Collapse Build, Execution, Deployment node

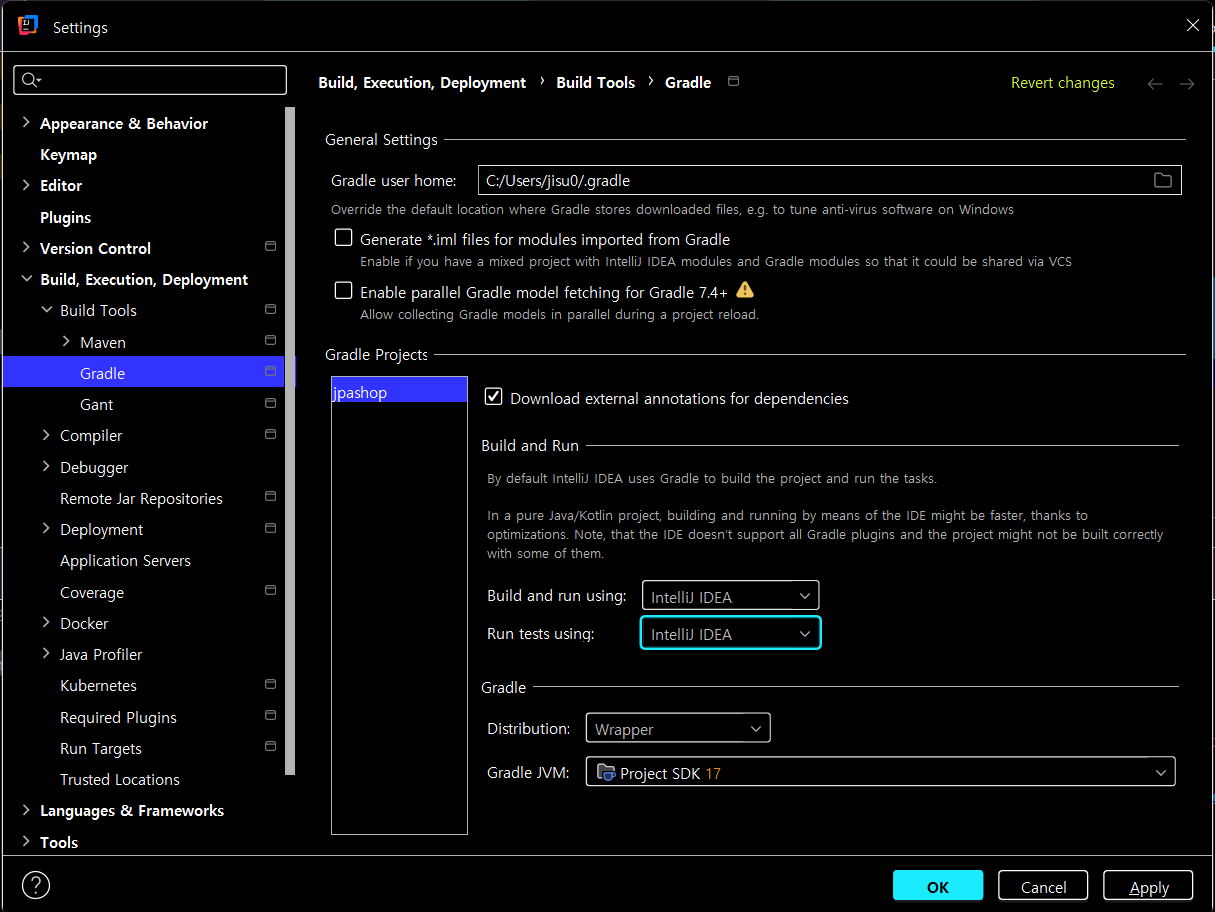coord(26,279)
